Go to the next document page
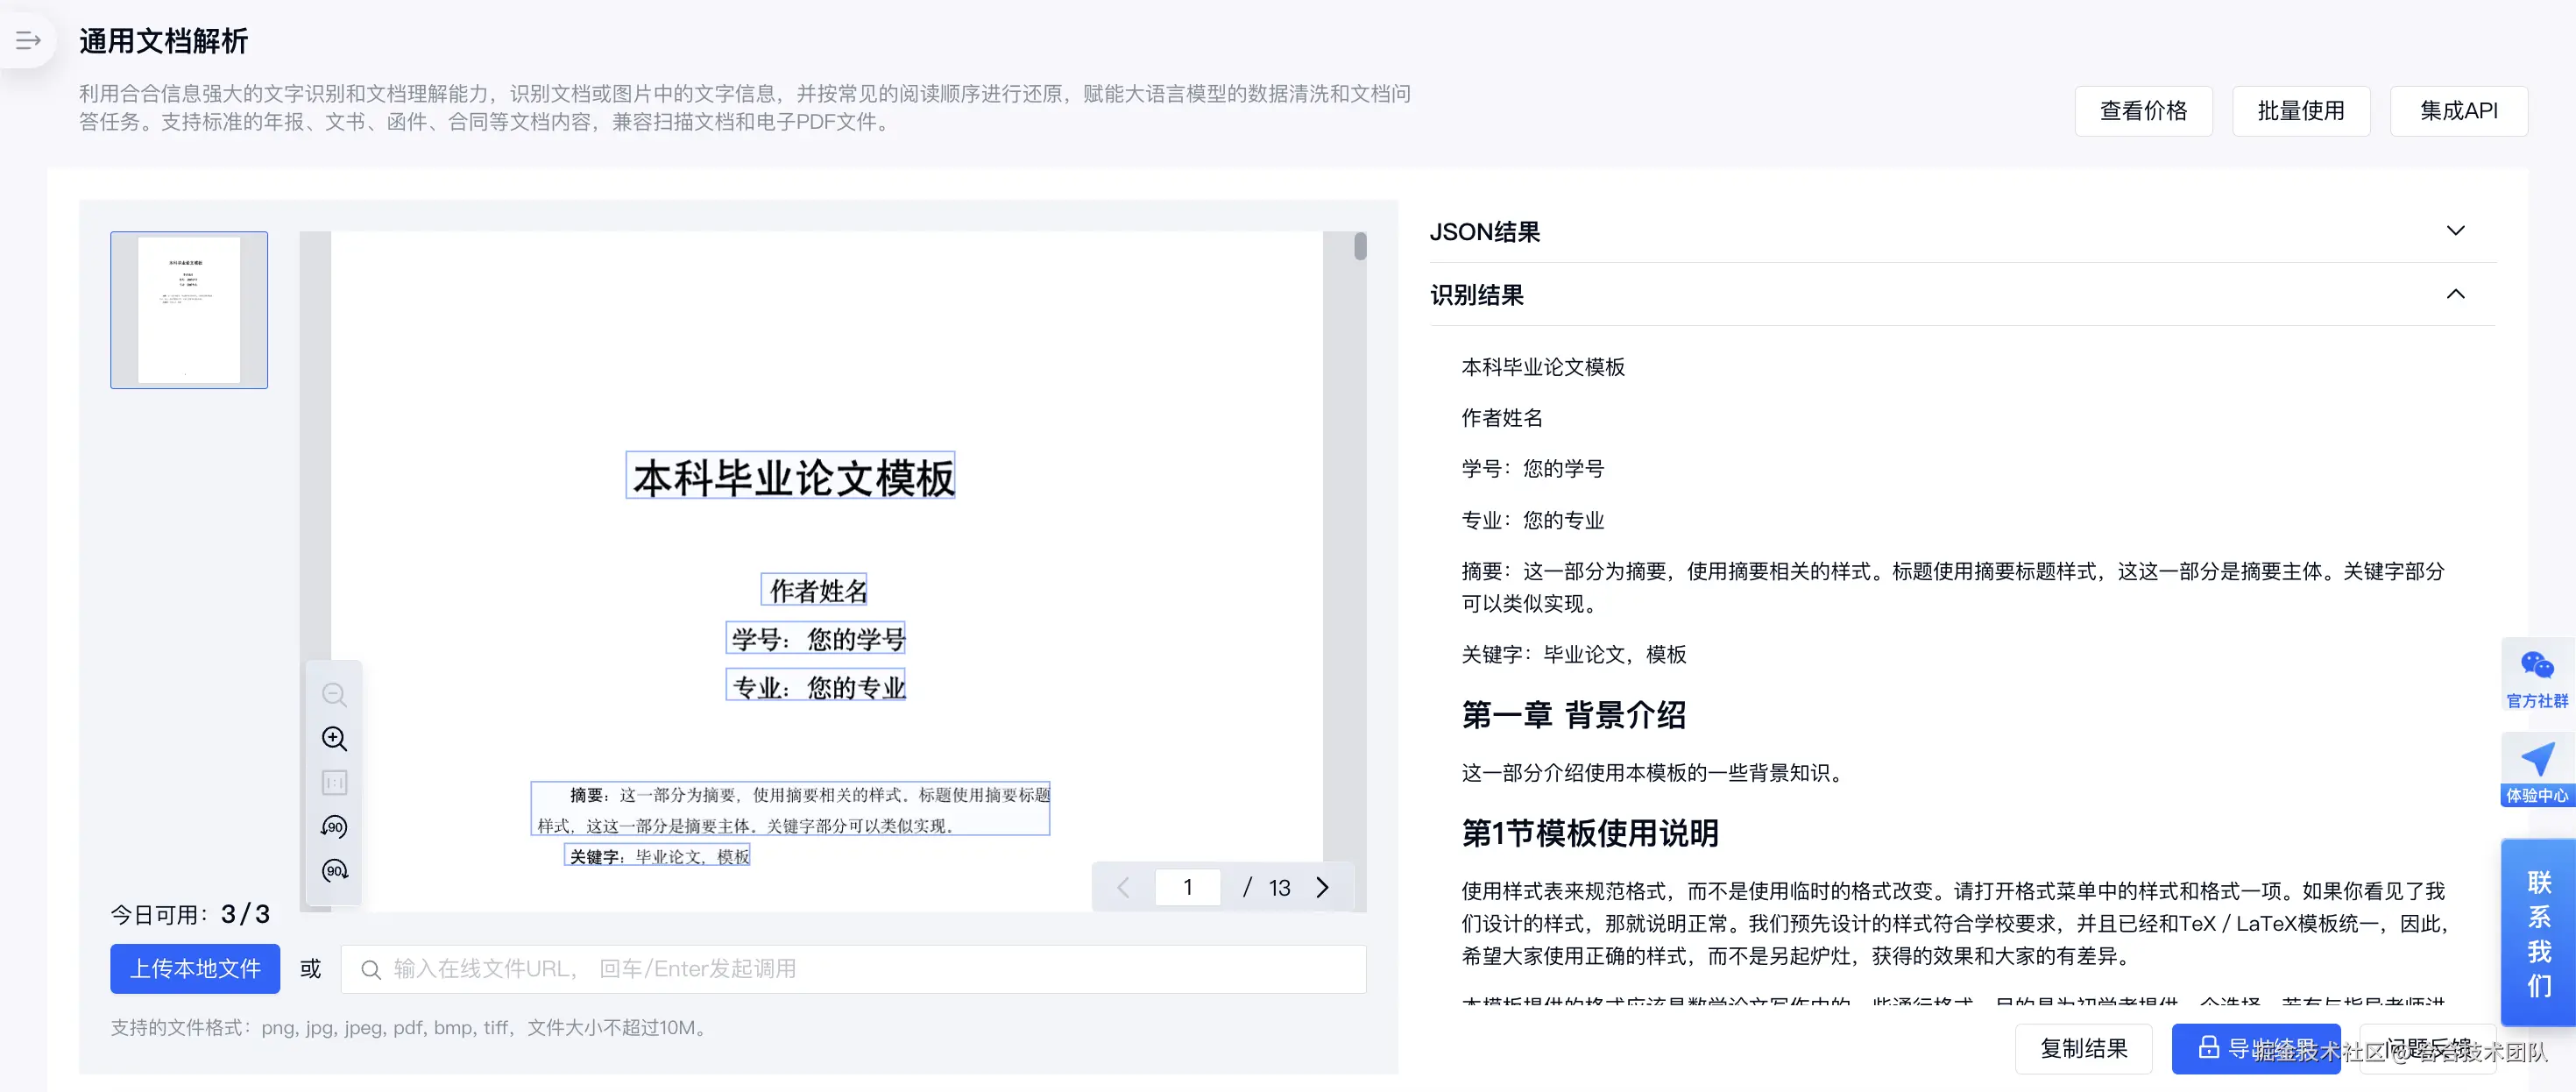This screenshot has height=1092, width=2576. pos(1322,887)
